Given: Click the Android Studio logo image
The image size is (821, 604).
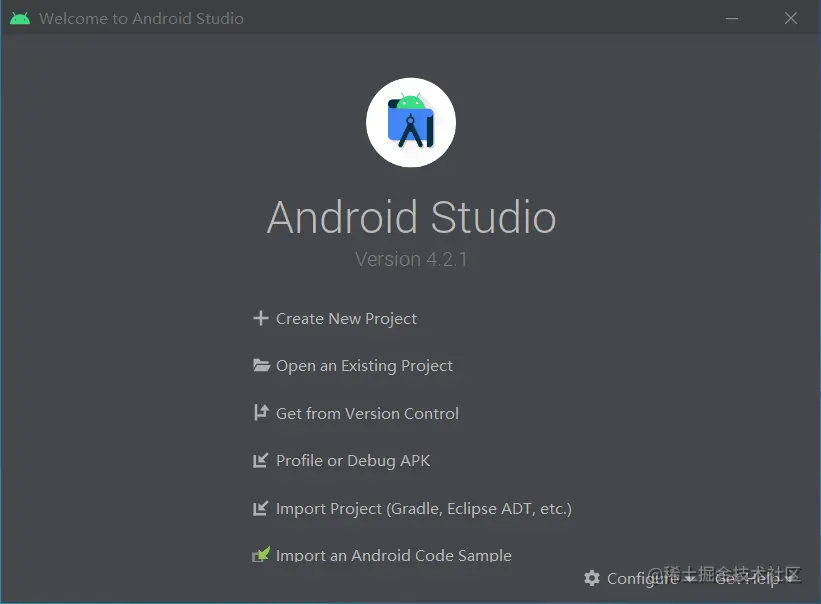Looking at the screenshot, I should [x=411, y=121].
